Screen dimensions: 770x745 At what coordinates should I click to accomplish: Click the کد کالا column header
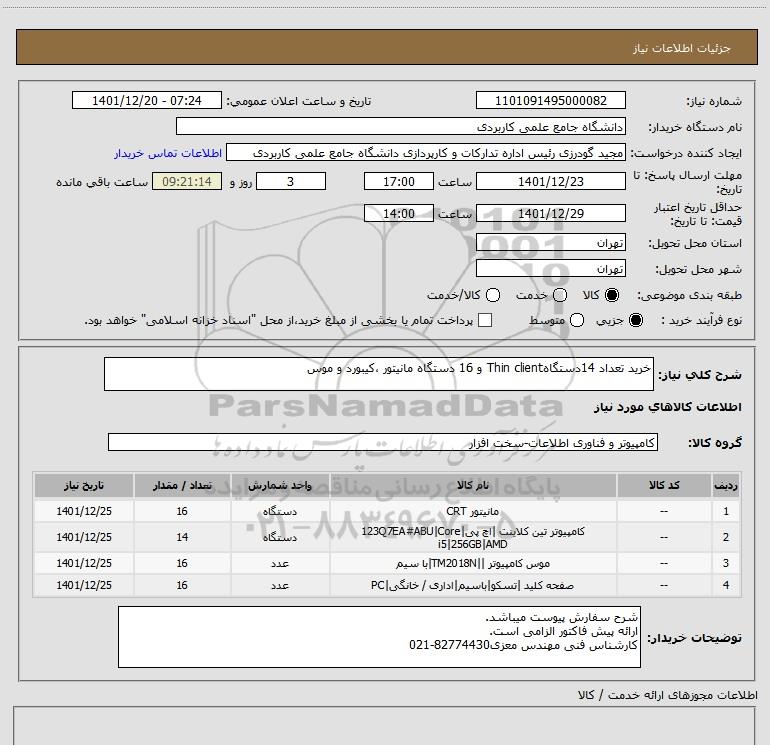pos(664,485)
